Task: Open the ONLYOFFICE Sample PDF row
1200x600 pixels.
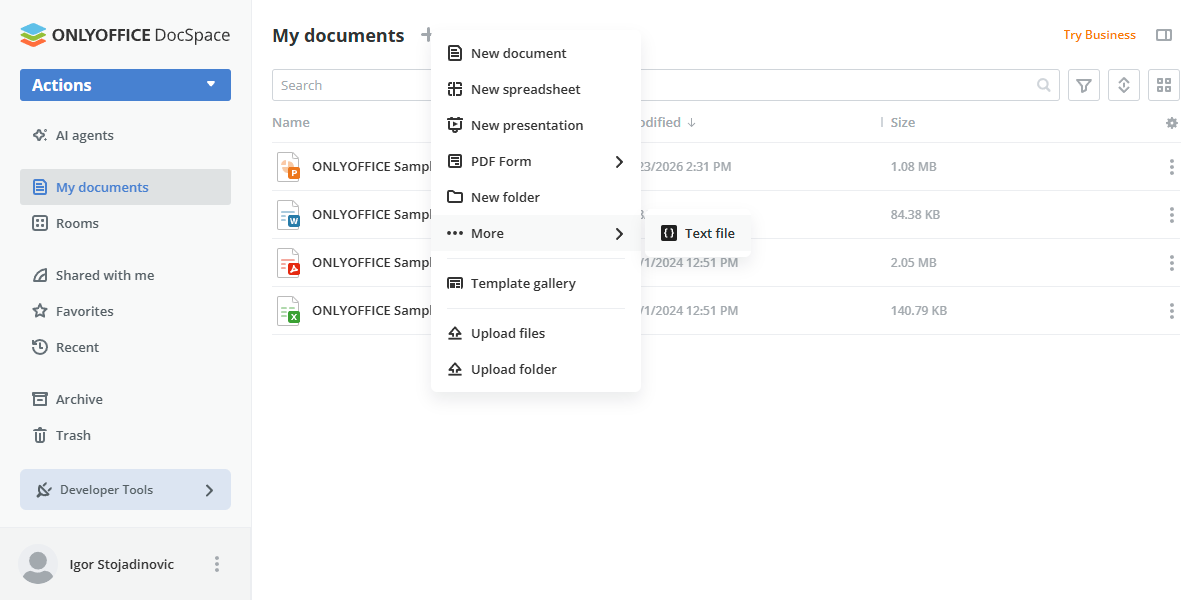Action: pyautogui.click(x=726, y=263)
